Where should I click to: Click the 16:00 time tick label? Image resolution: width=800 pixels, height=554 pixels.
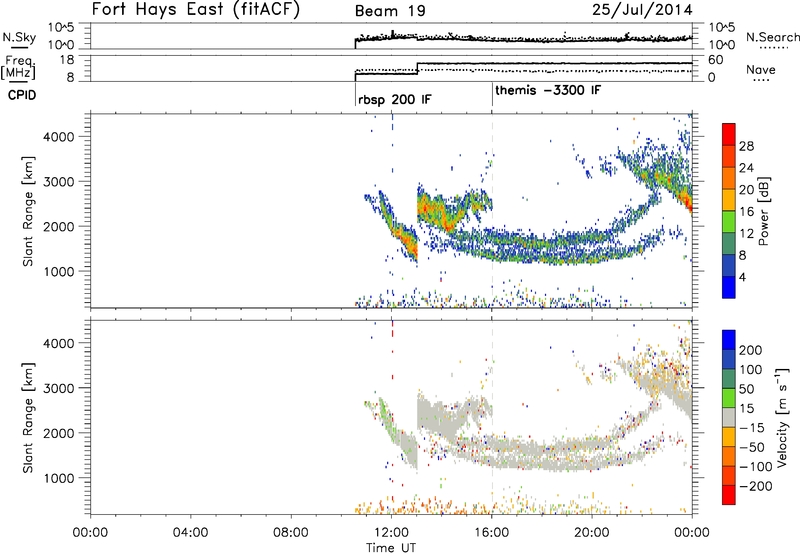[x=491, y=533]
